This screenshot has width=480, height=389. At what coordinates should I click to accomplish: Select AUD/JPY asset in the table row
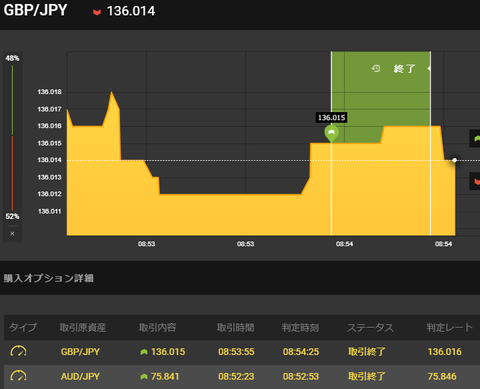80,377
